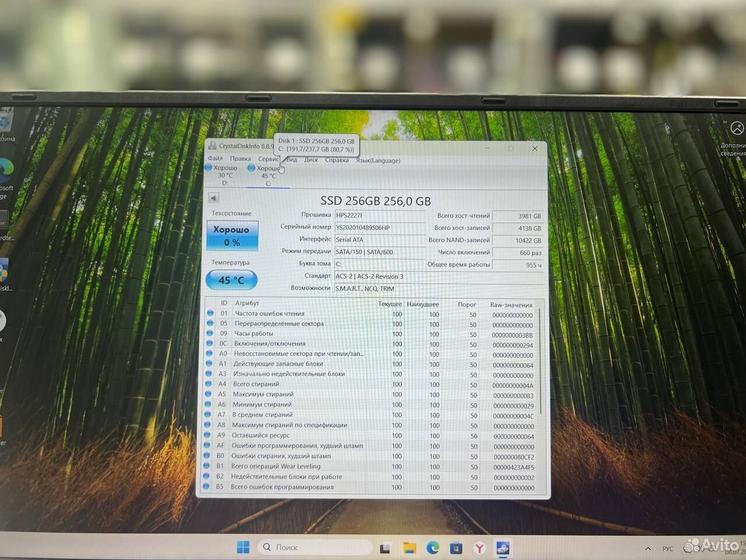Open File Explorer from the taskbar
The height and width of the screenshot is (560, 746).
coord(409,549)
